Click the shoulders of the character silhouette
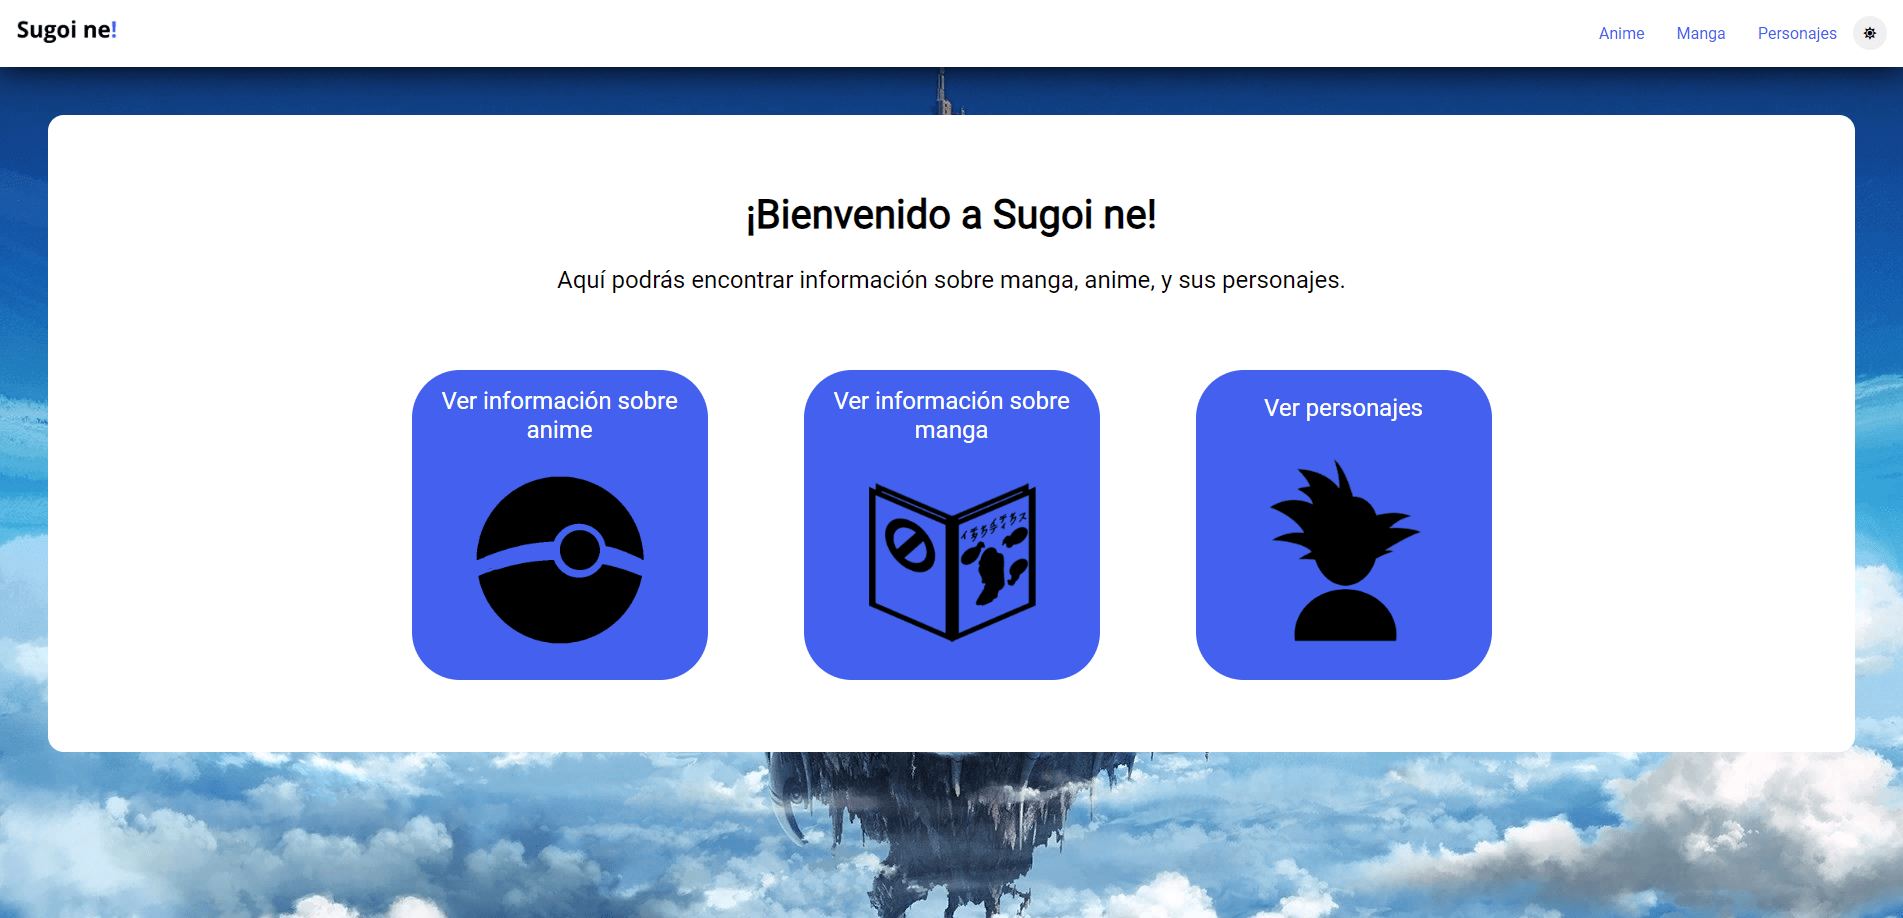 (1345, 618)
